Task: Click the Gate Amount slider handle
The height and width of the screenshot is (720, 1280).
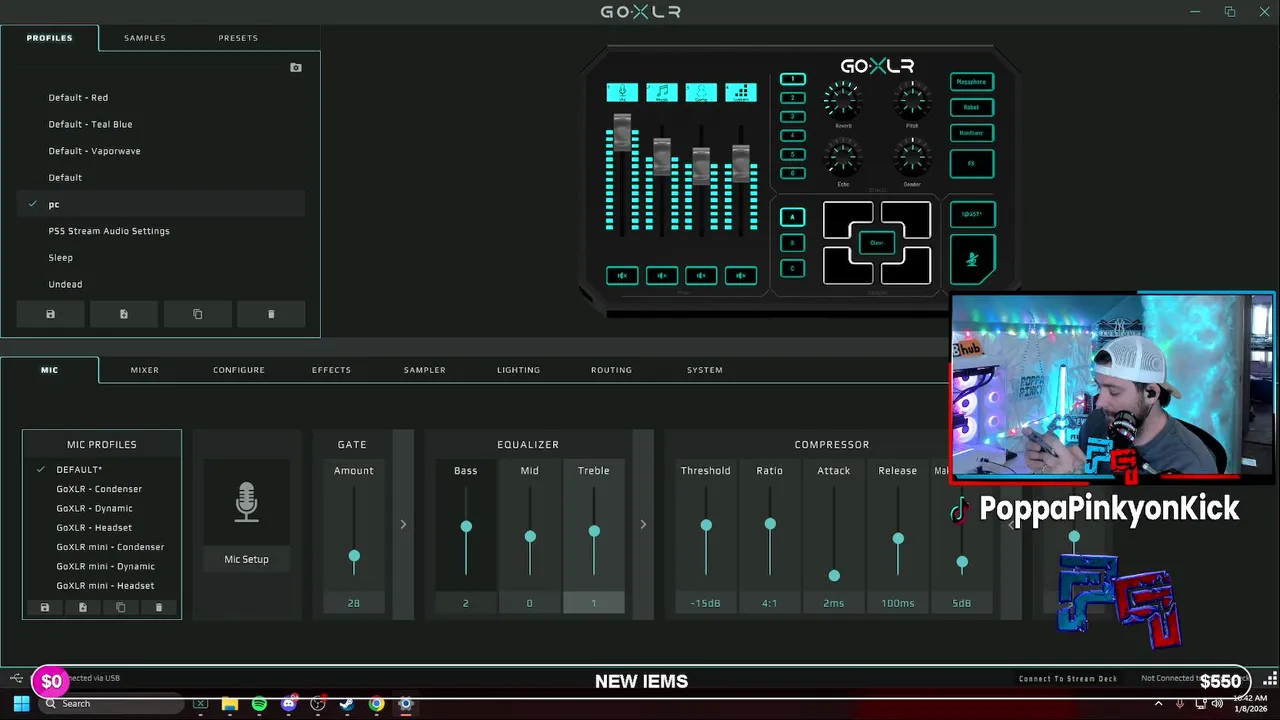Action: coord(354,556)
